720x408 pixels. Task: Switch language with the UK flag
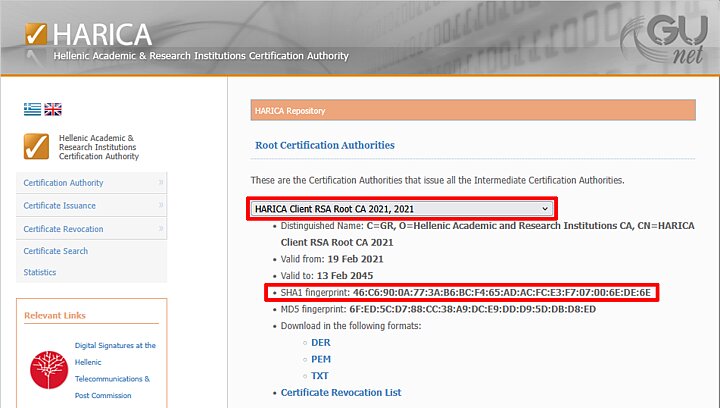pyautogui.click(x=53, y=109)
